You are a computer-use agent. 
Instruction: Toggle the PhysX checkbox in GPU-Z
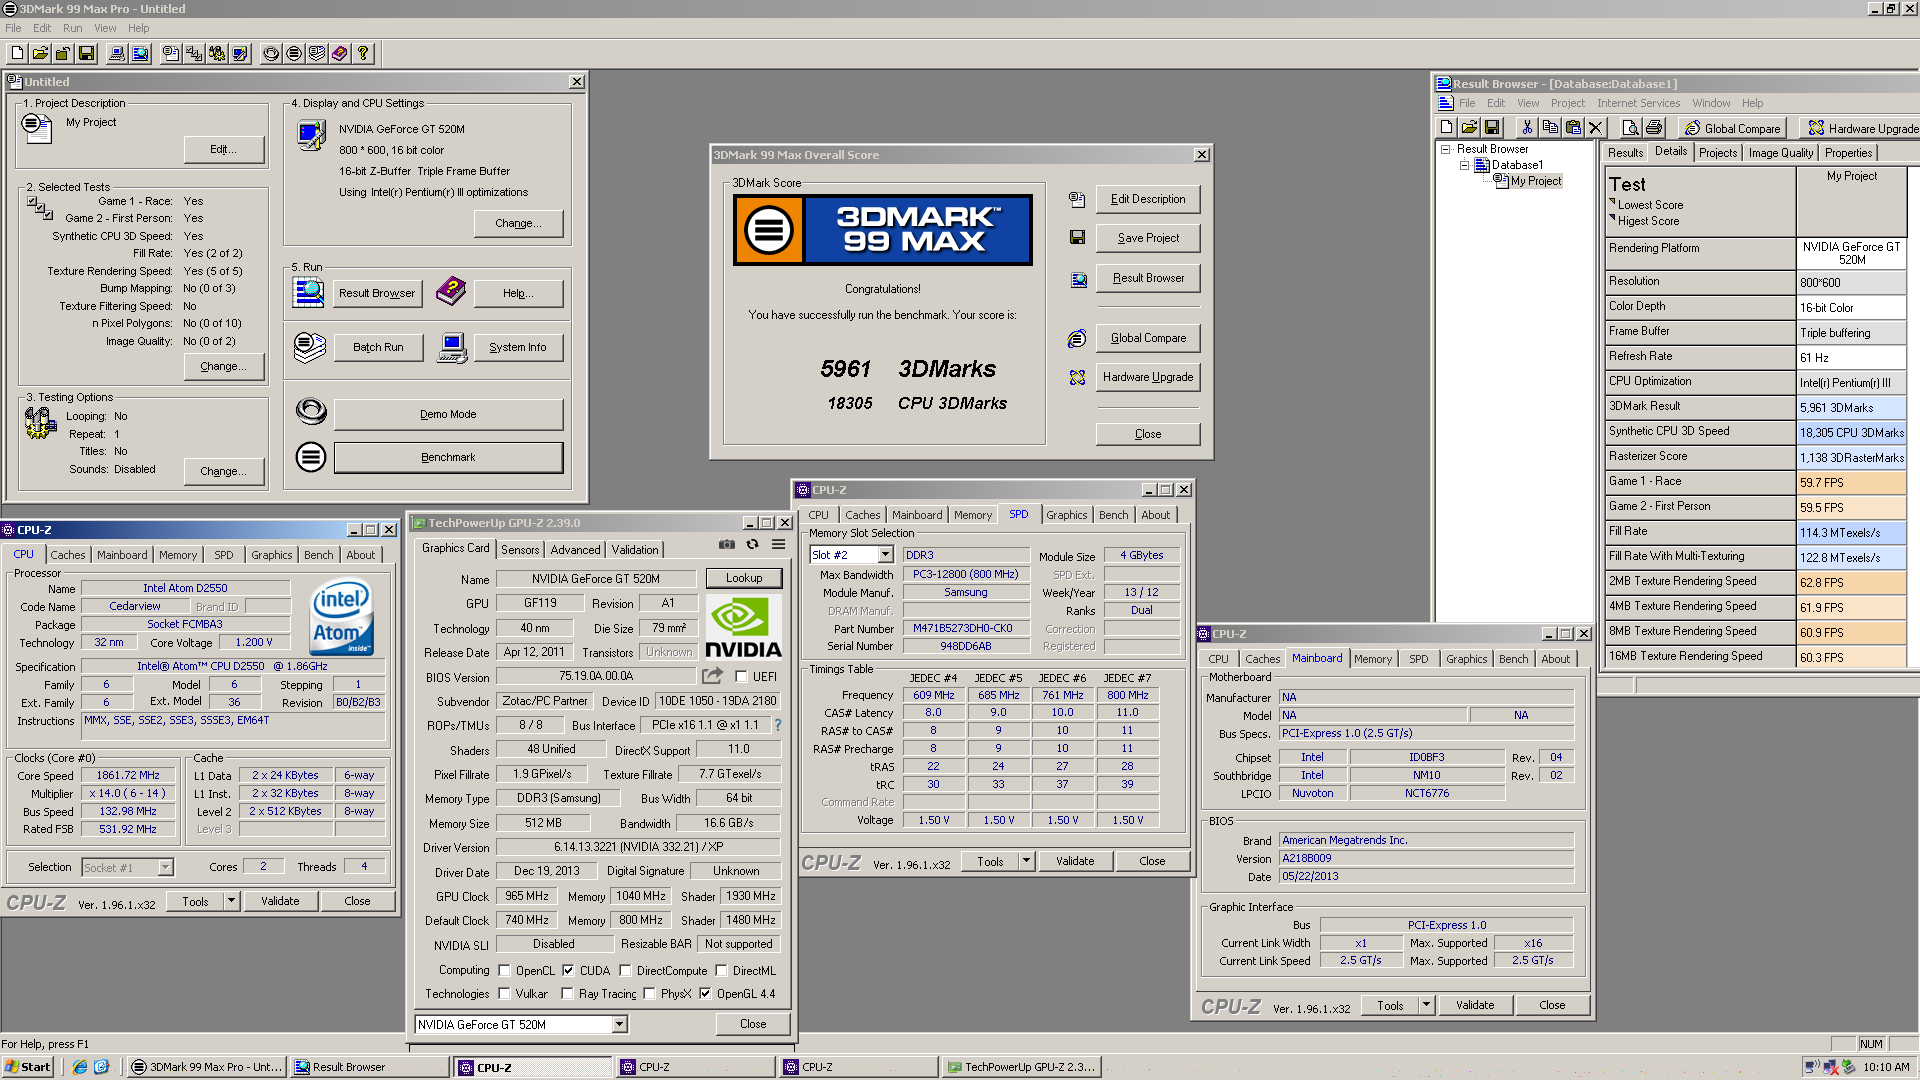coord(650,994)
